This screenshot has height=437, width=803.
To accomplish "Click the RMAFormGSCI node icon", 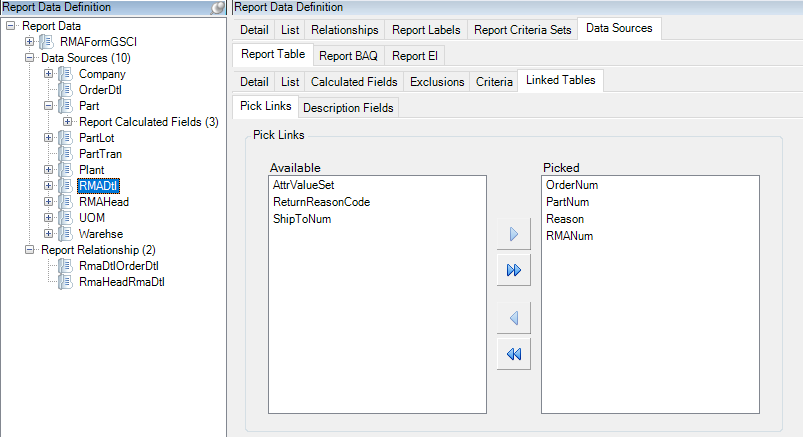I will [x=48, y=41].
